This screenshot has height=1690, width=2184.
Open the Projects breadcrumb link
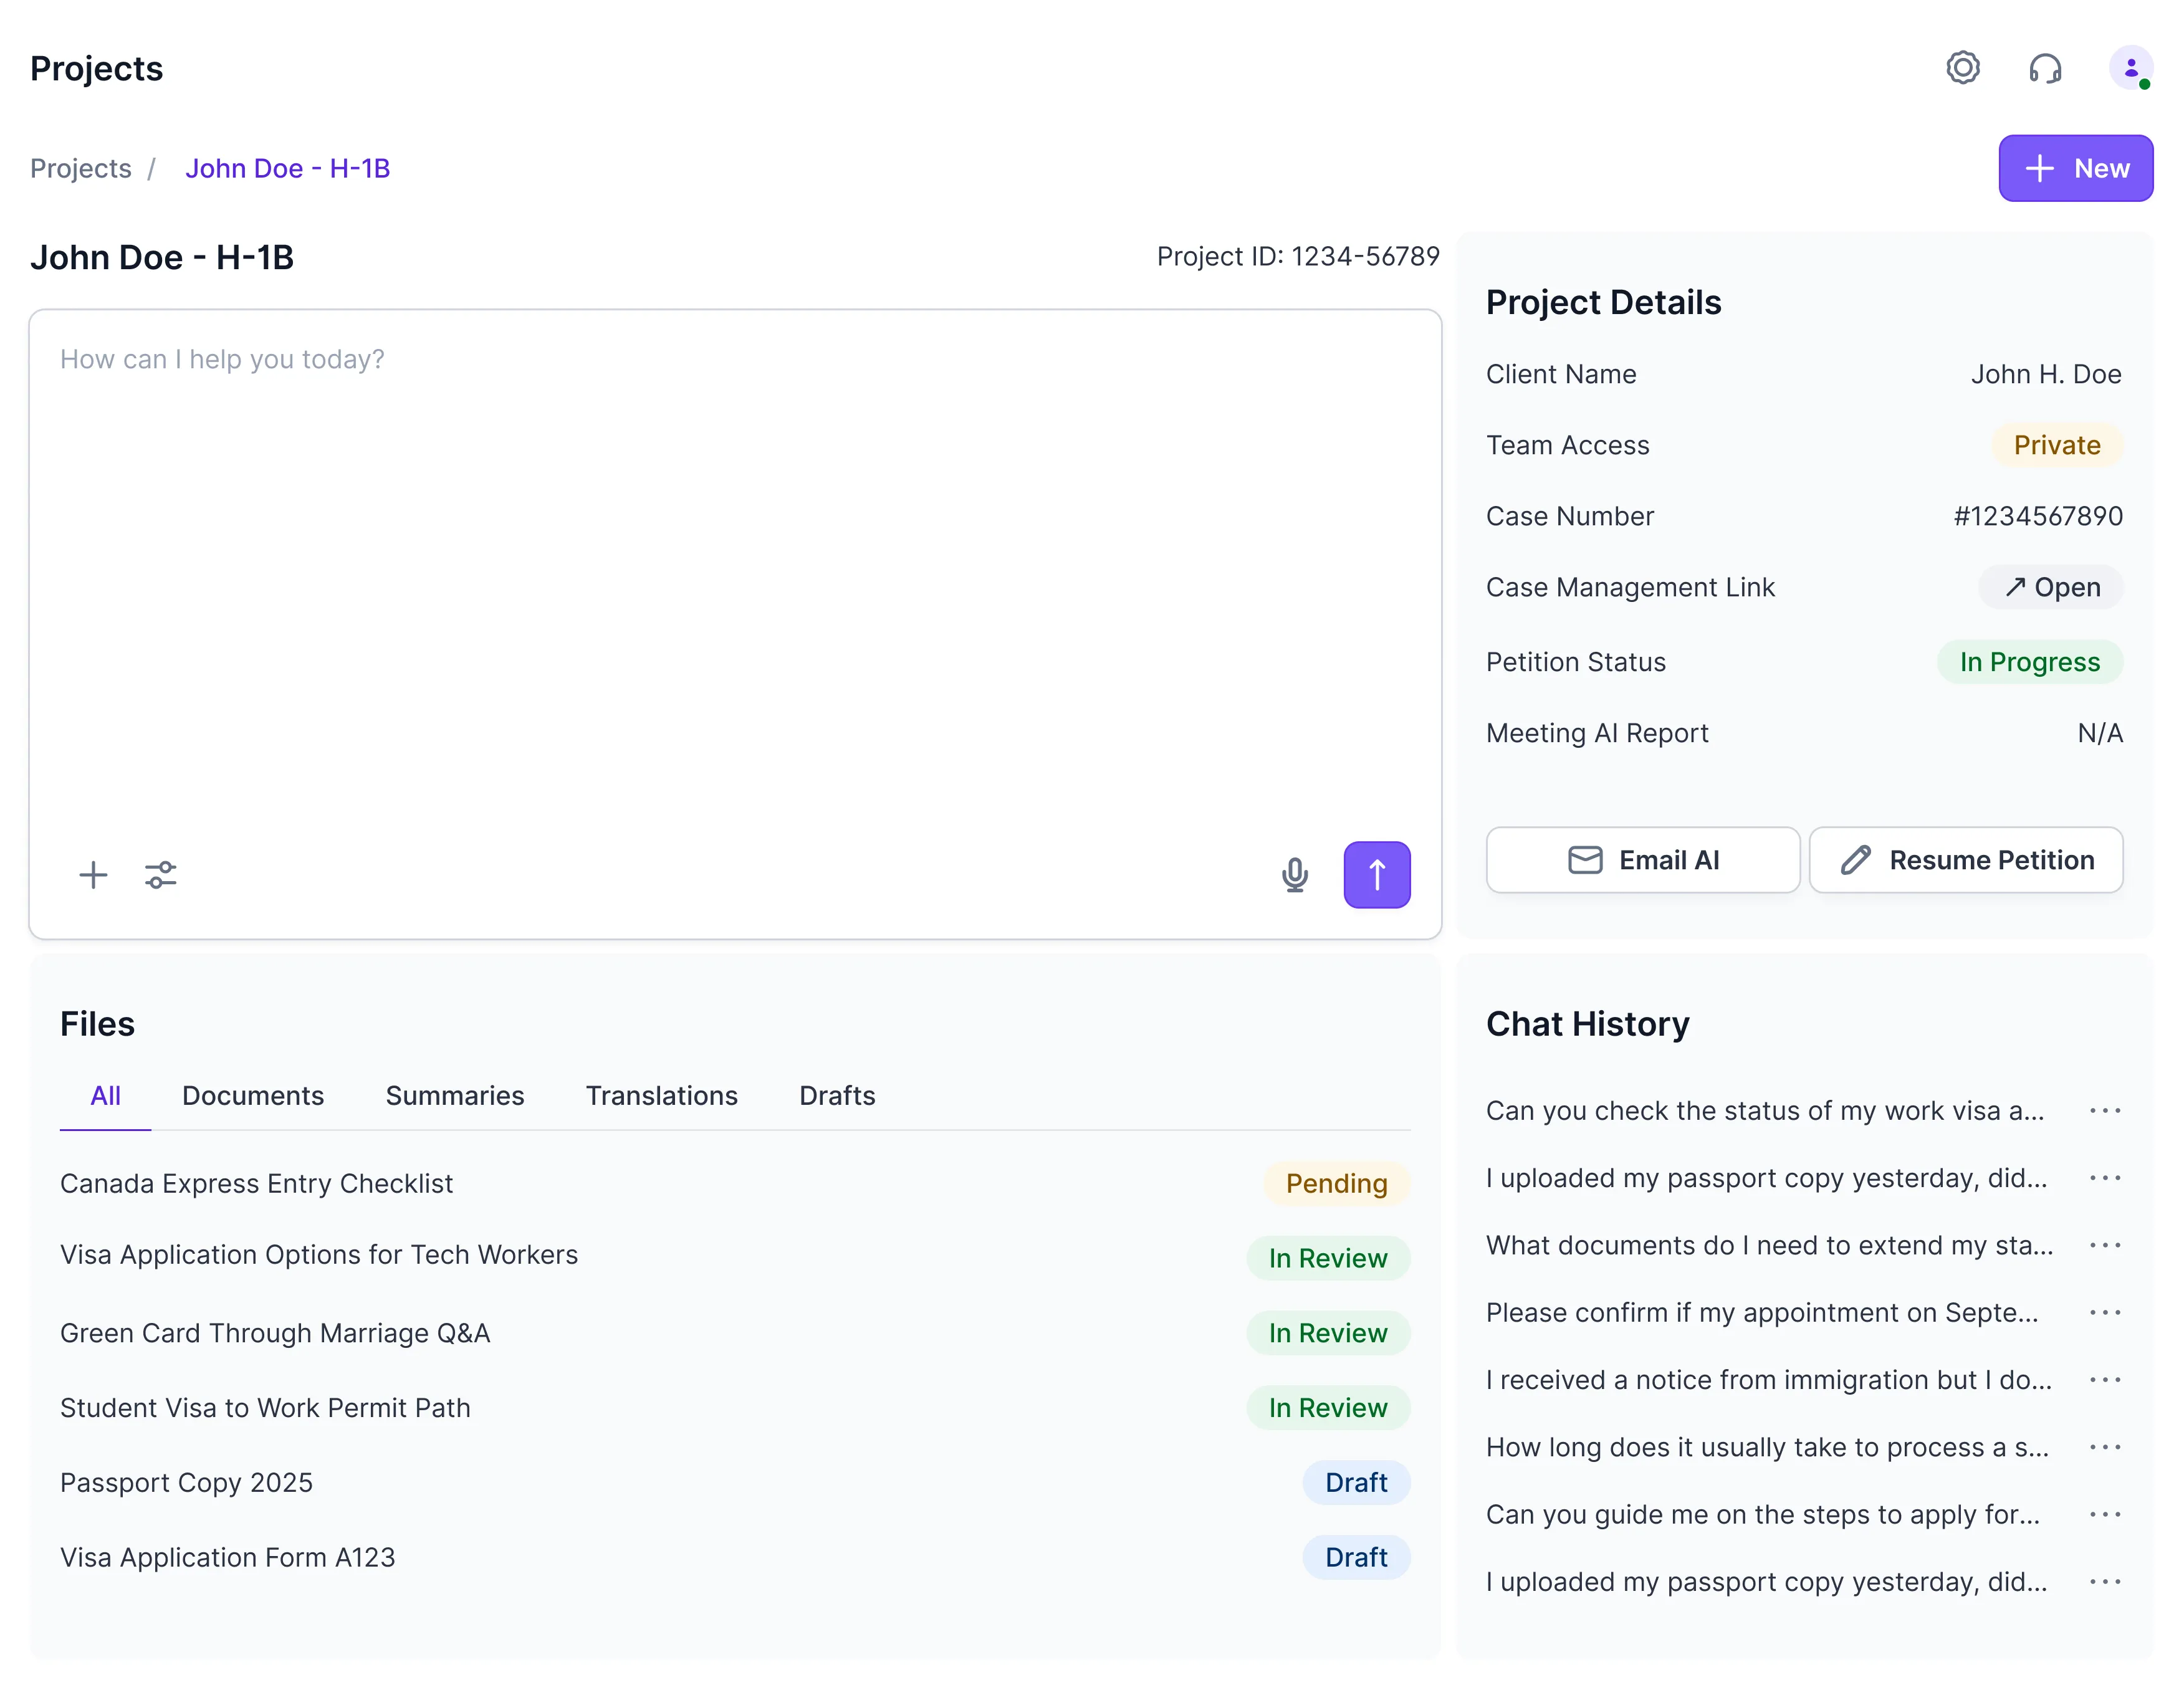click(80, 168)
